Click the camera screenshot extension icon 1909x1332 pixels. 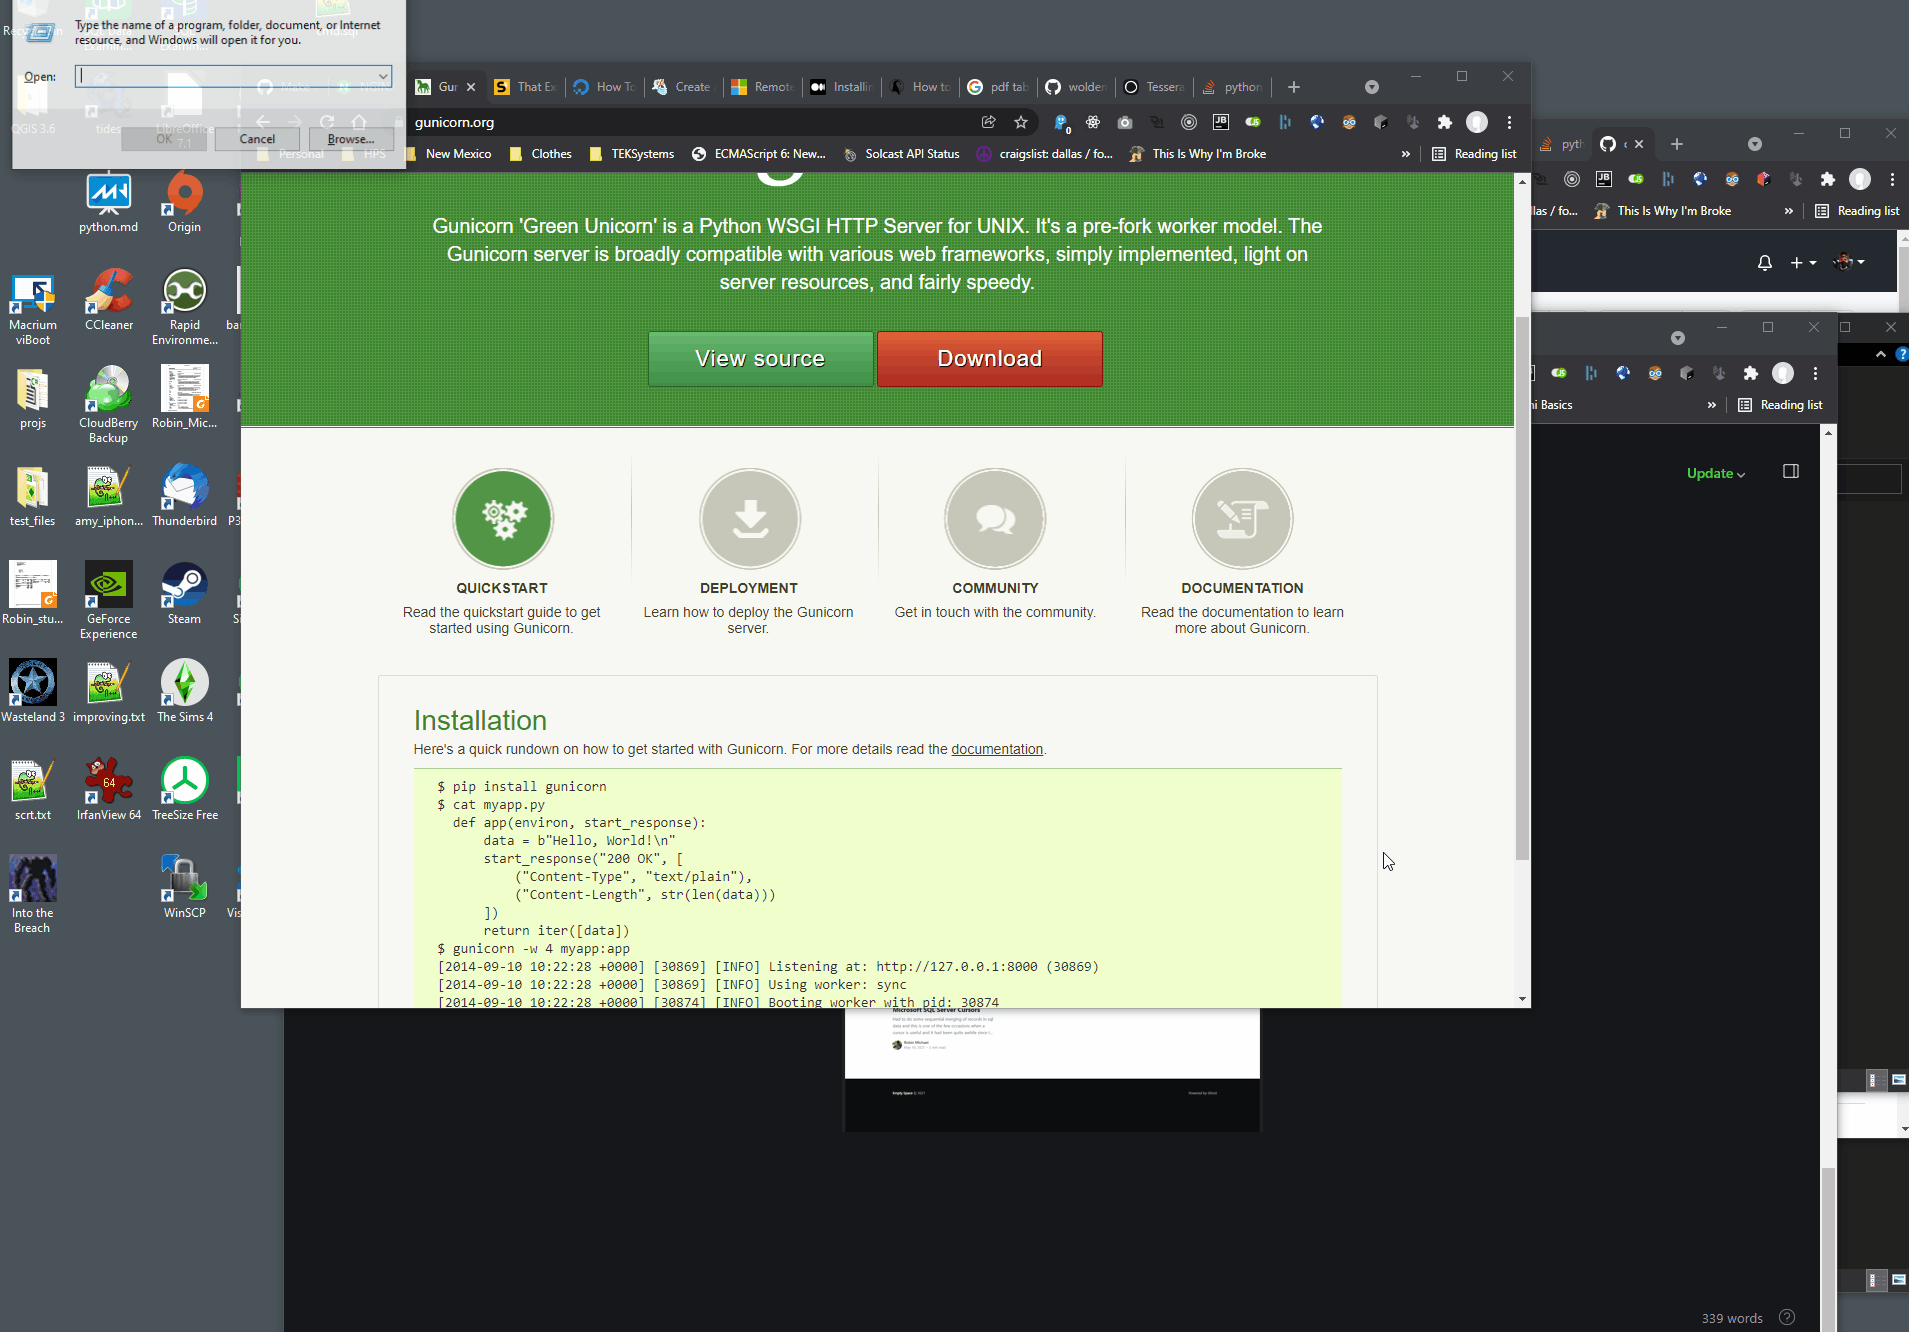tap(1126, 122)
